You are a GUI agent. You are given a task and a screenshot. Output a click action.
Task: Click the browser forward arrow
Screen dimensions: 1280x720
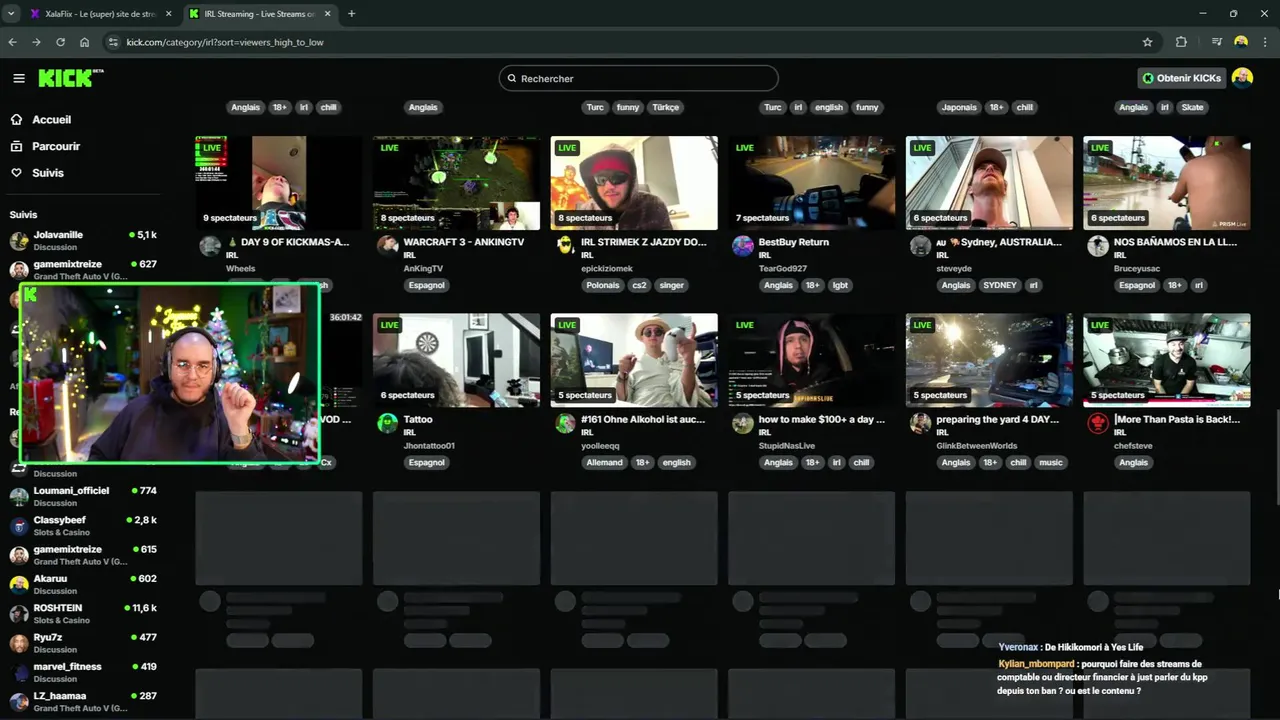point(36,42)
